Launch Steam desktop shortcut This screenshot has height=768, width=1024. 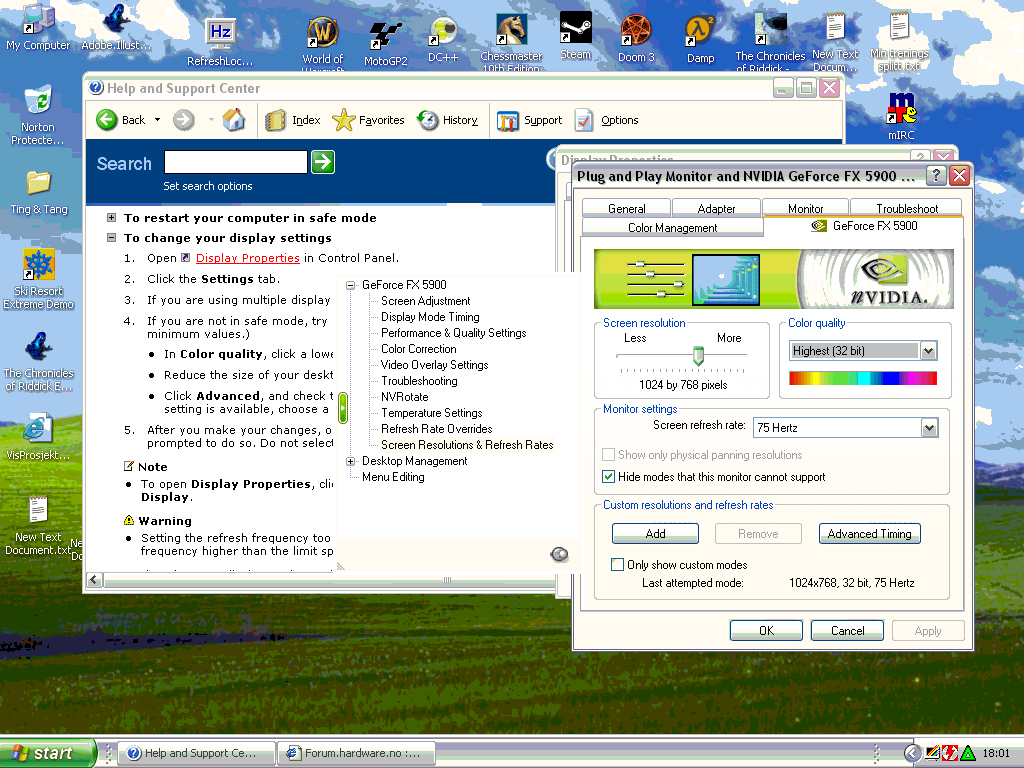(575, 35)
